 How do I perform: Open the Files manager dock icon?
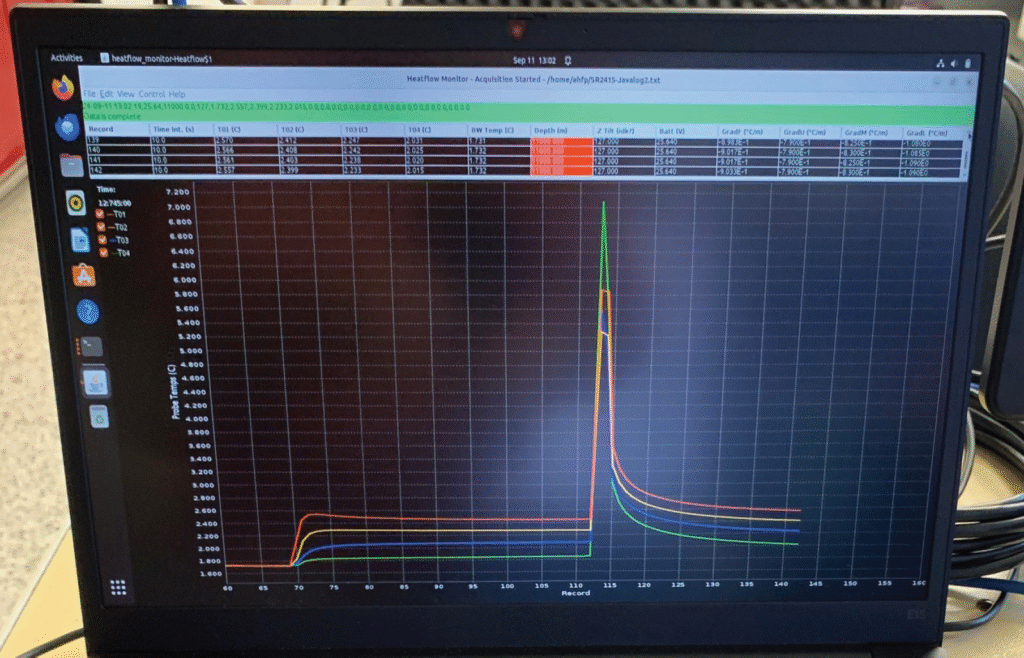tap(71, 165)
